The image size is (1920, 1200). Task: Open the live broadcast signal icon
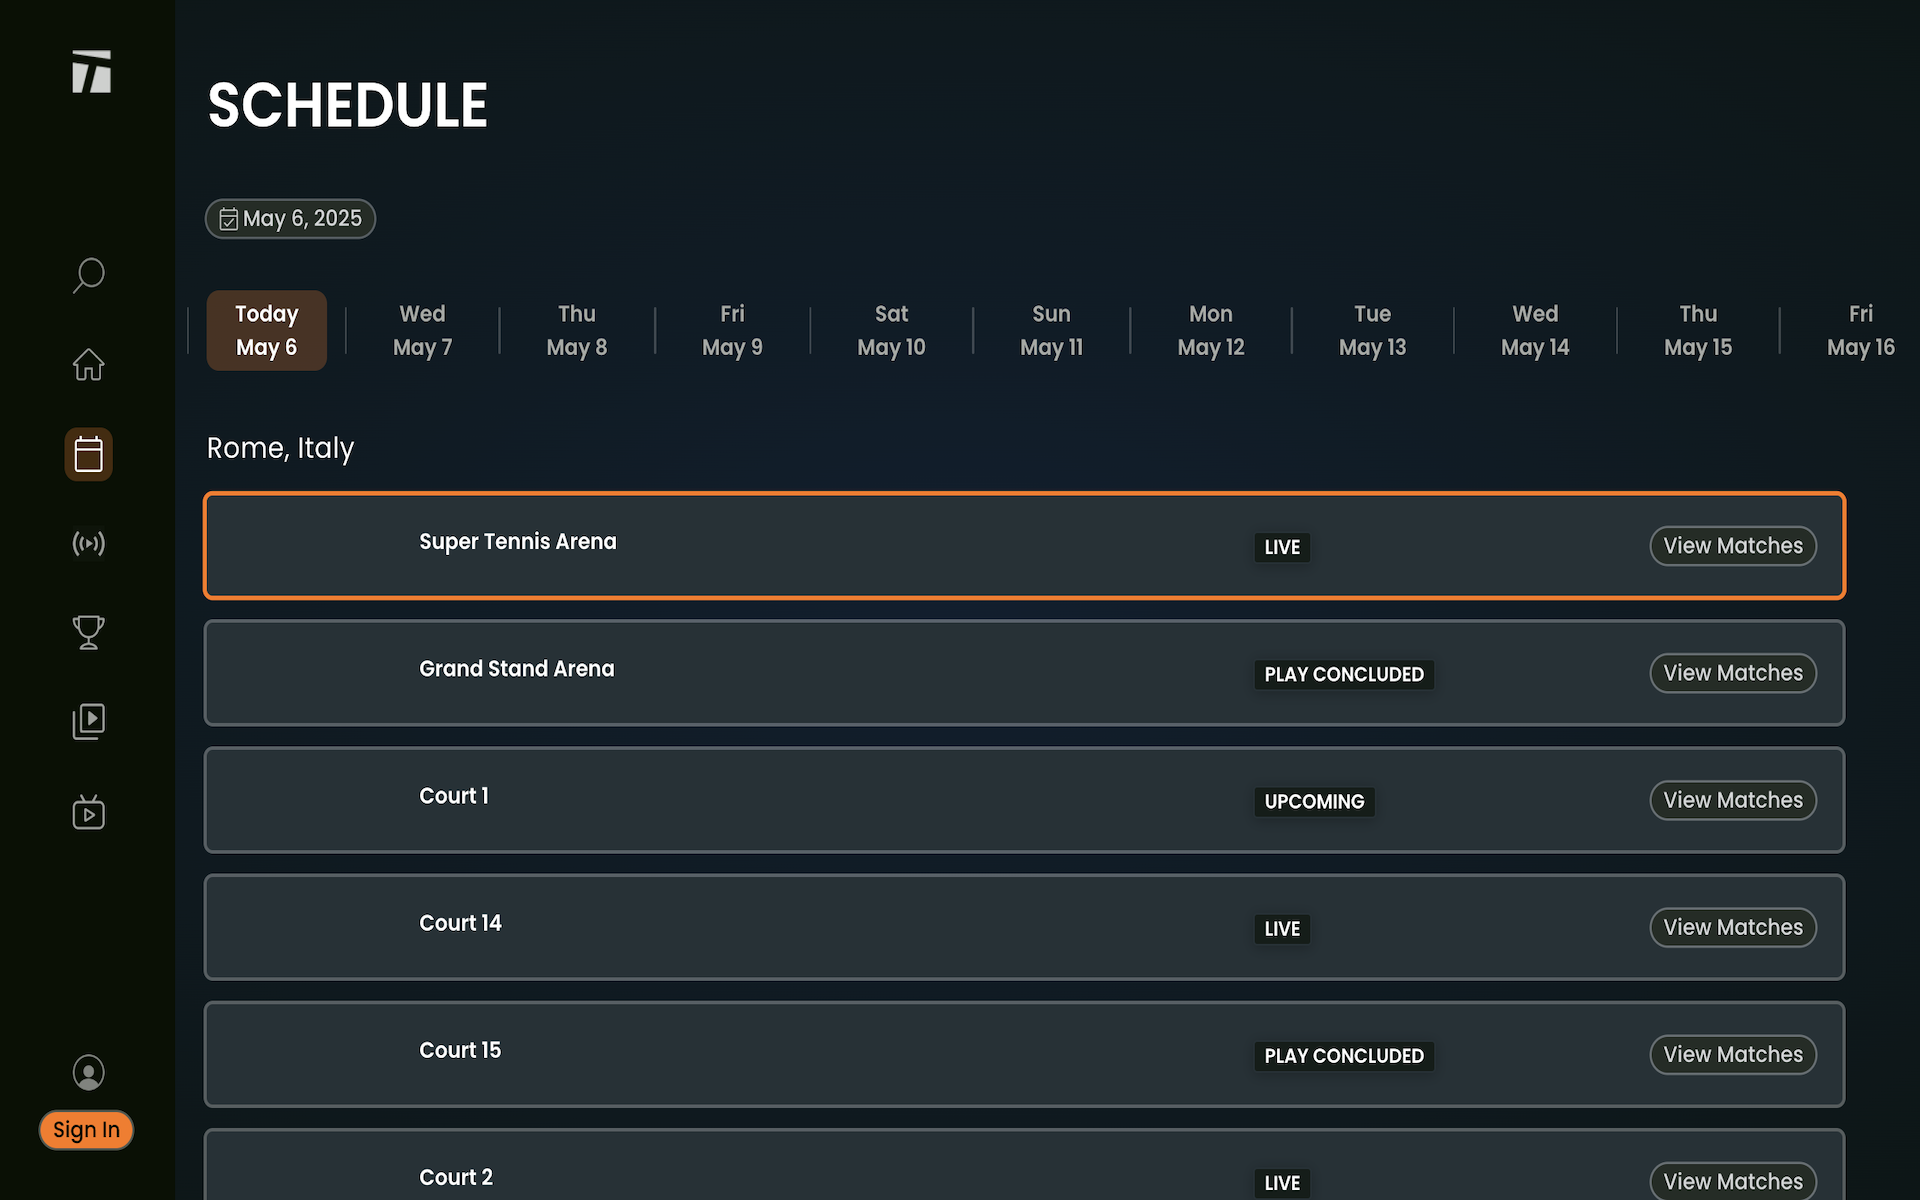coord(88,543)
